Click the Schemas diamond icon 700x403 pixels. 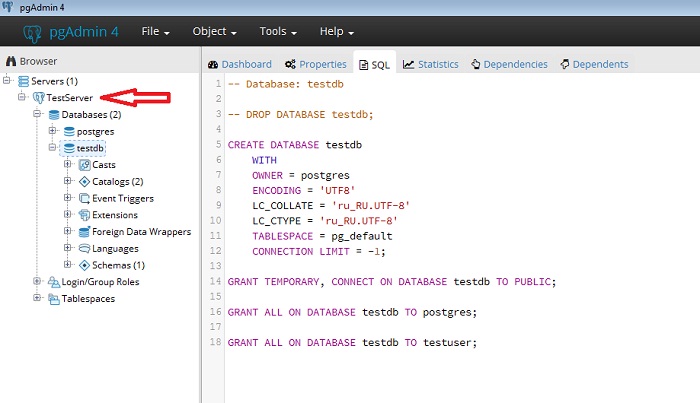tap(84, 265)
